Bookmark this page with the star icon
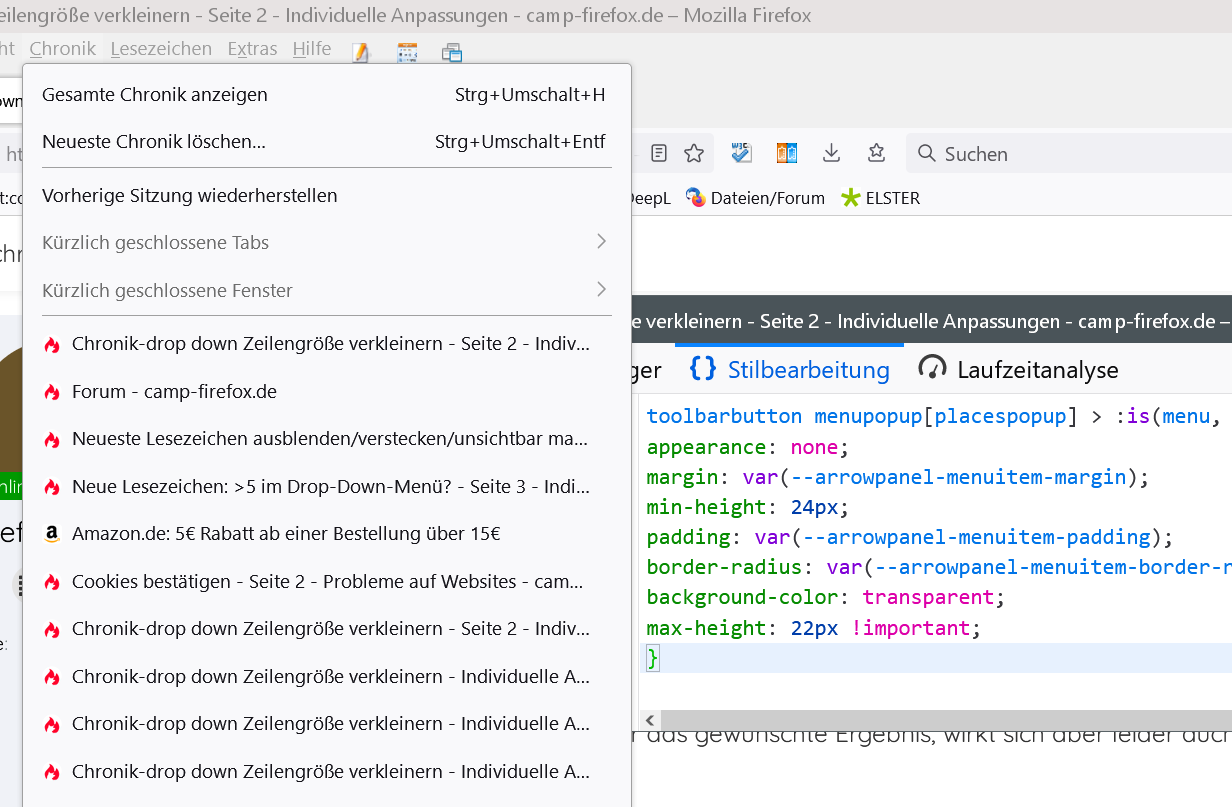 (694, 153)
